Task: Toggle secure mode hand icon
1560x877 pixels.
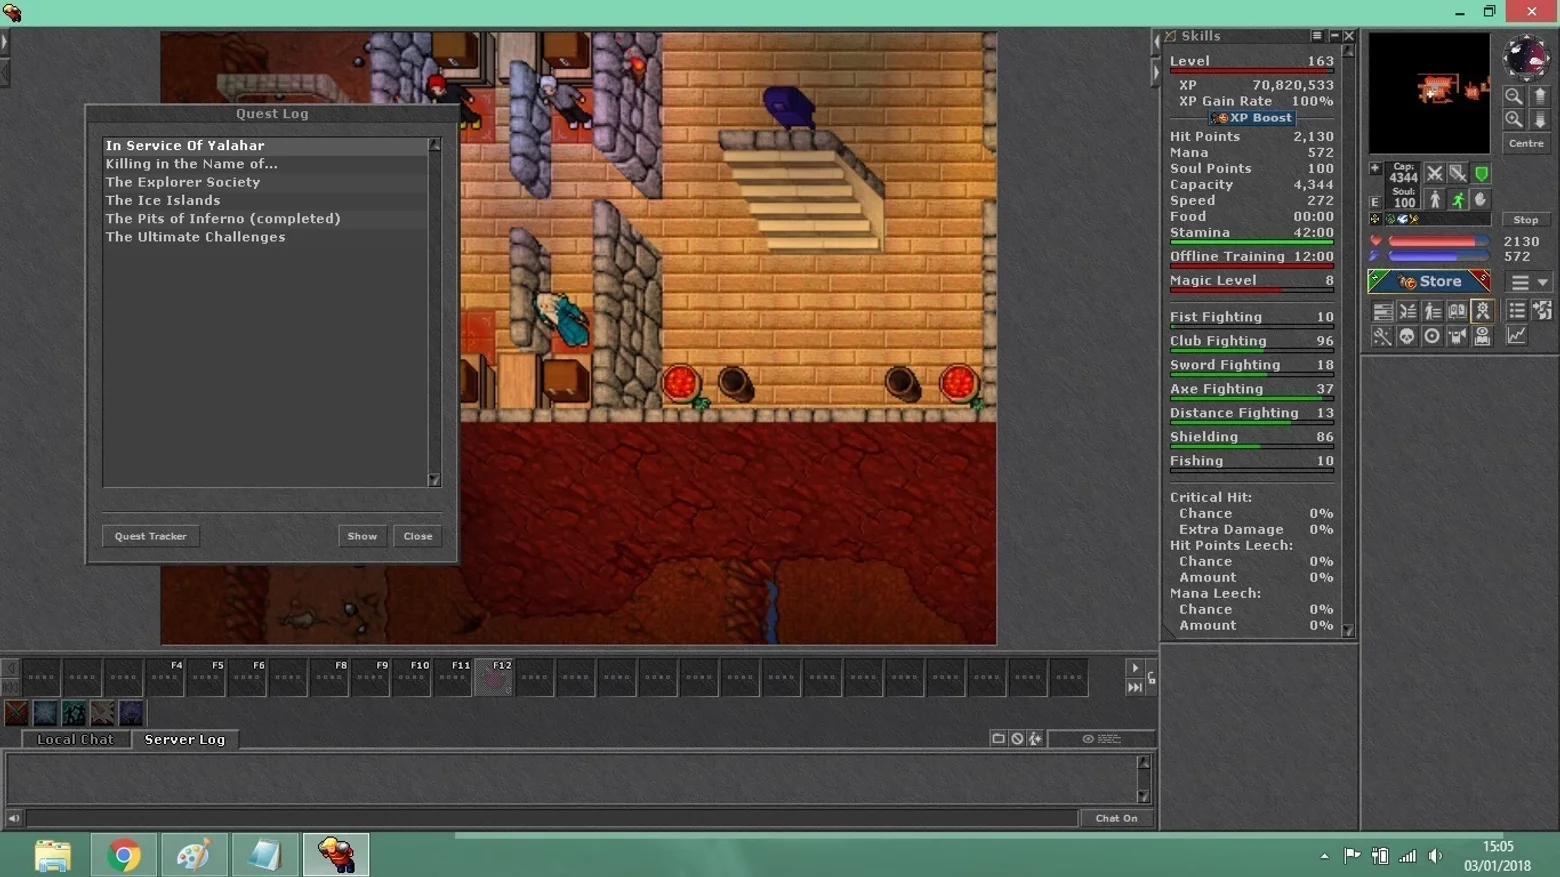Action: click(x=1481, y=200)
